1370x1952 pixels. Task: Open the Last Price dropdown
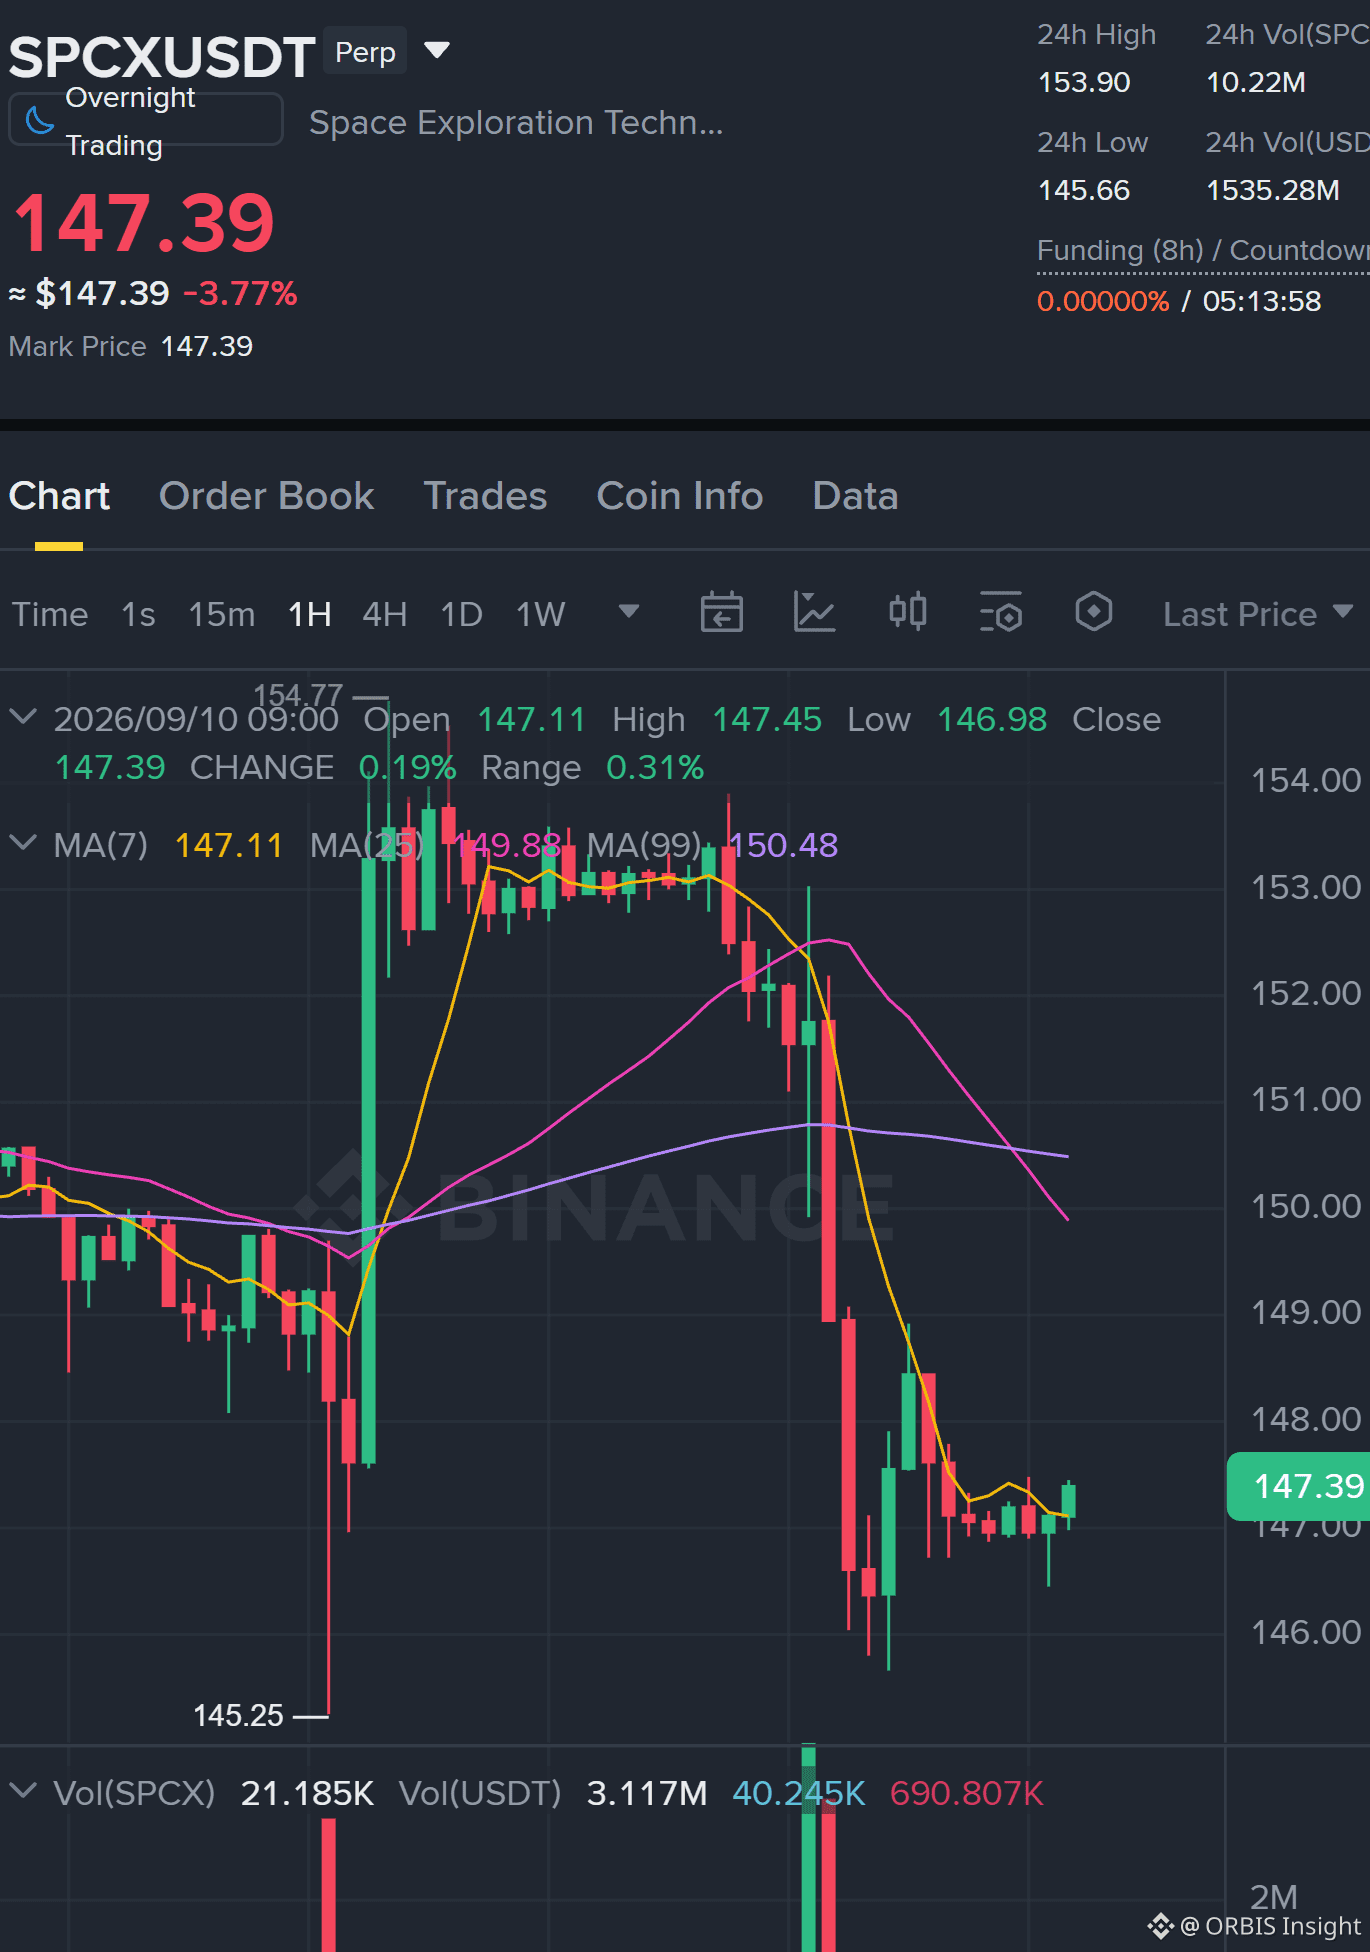tap(1258, 614)
